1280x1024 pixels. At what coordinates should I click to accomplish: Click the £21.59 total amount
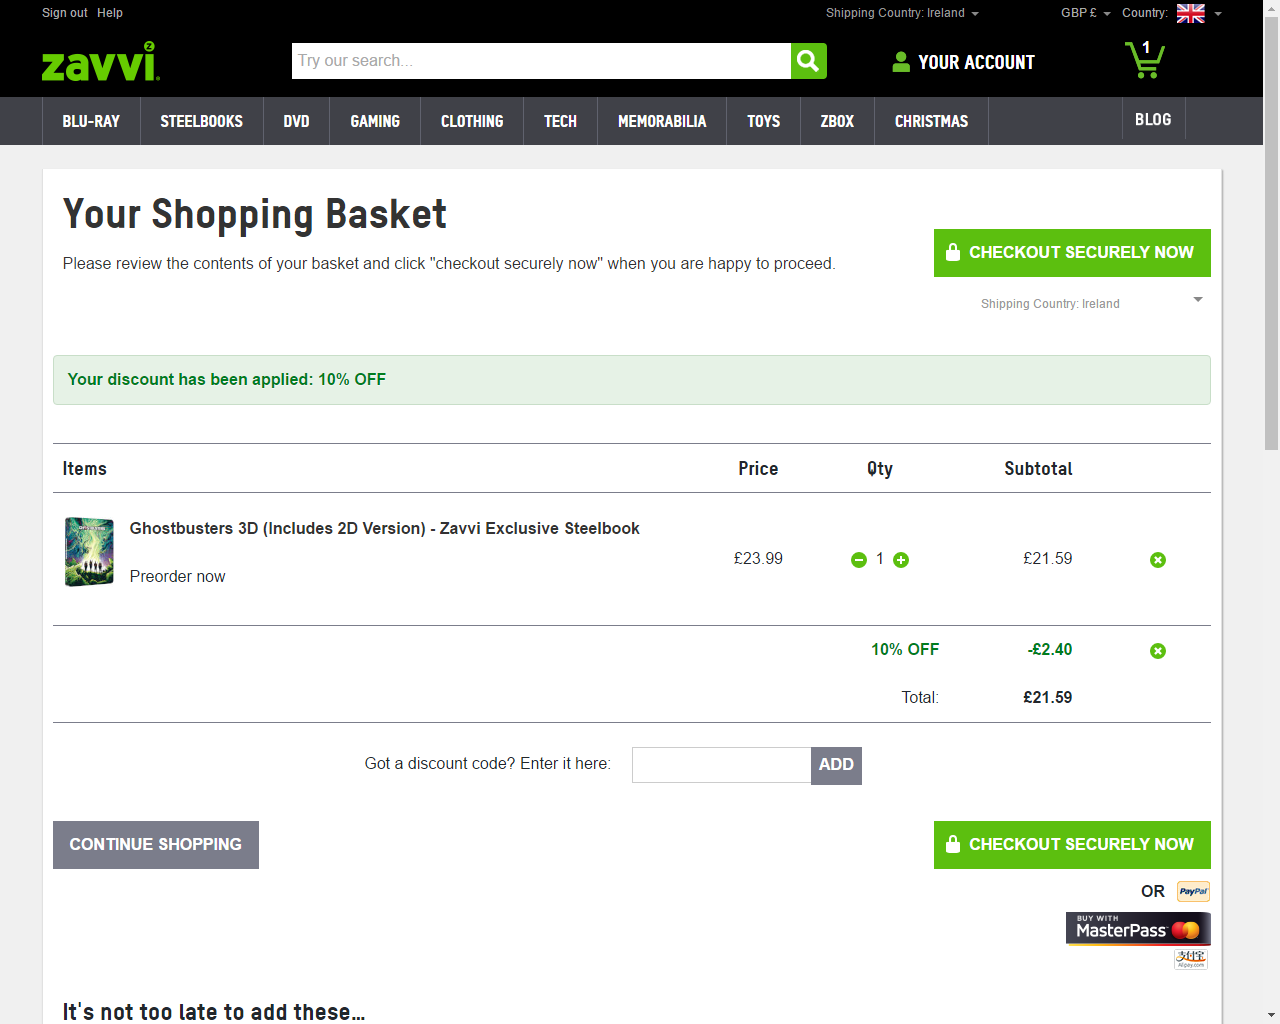click(1047, 697)
